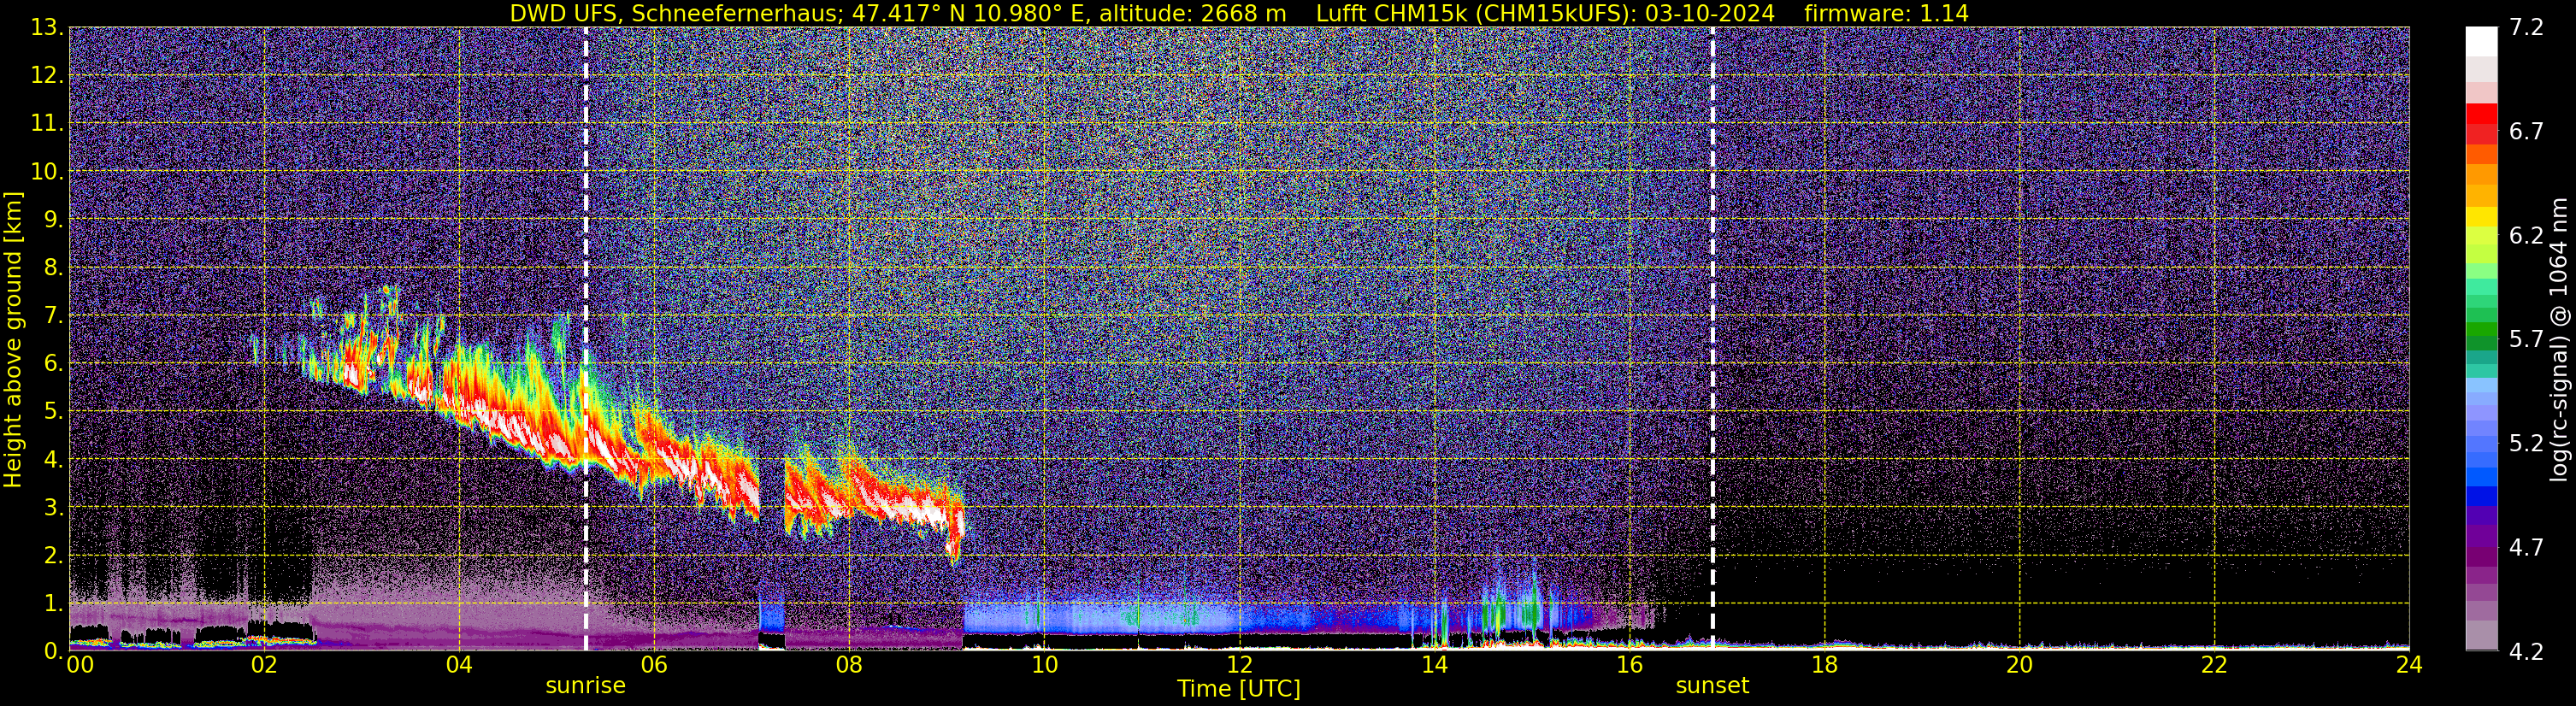2576x706 pixels.
Task: Click the white swatch at colorbar top near 7.2
Action: click(2481, 41)
